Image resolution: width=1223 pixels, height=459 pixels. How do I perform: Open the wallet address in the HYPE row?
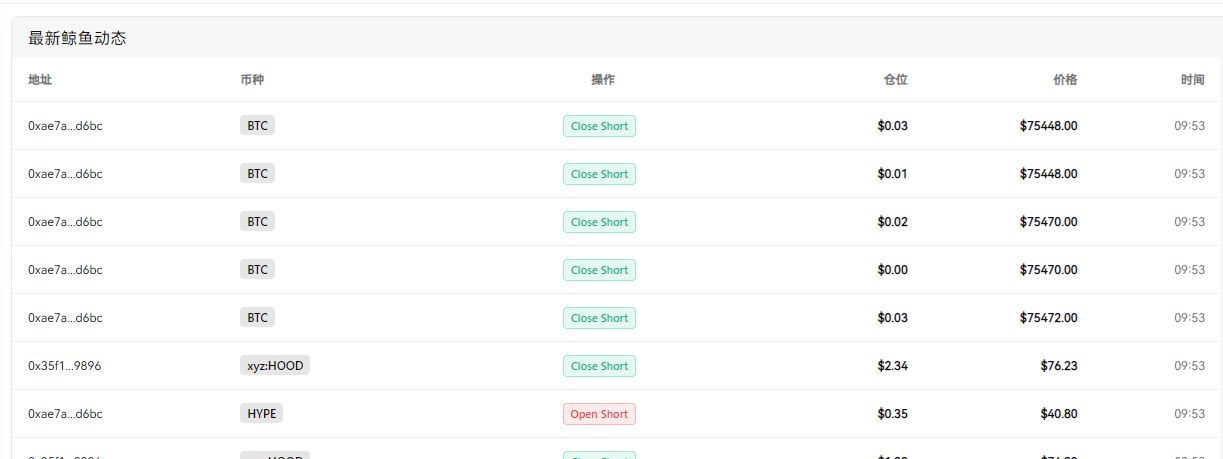pyautogui.click(x=65, y=414)
